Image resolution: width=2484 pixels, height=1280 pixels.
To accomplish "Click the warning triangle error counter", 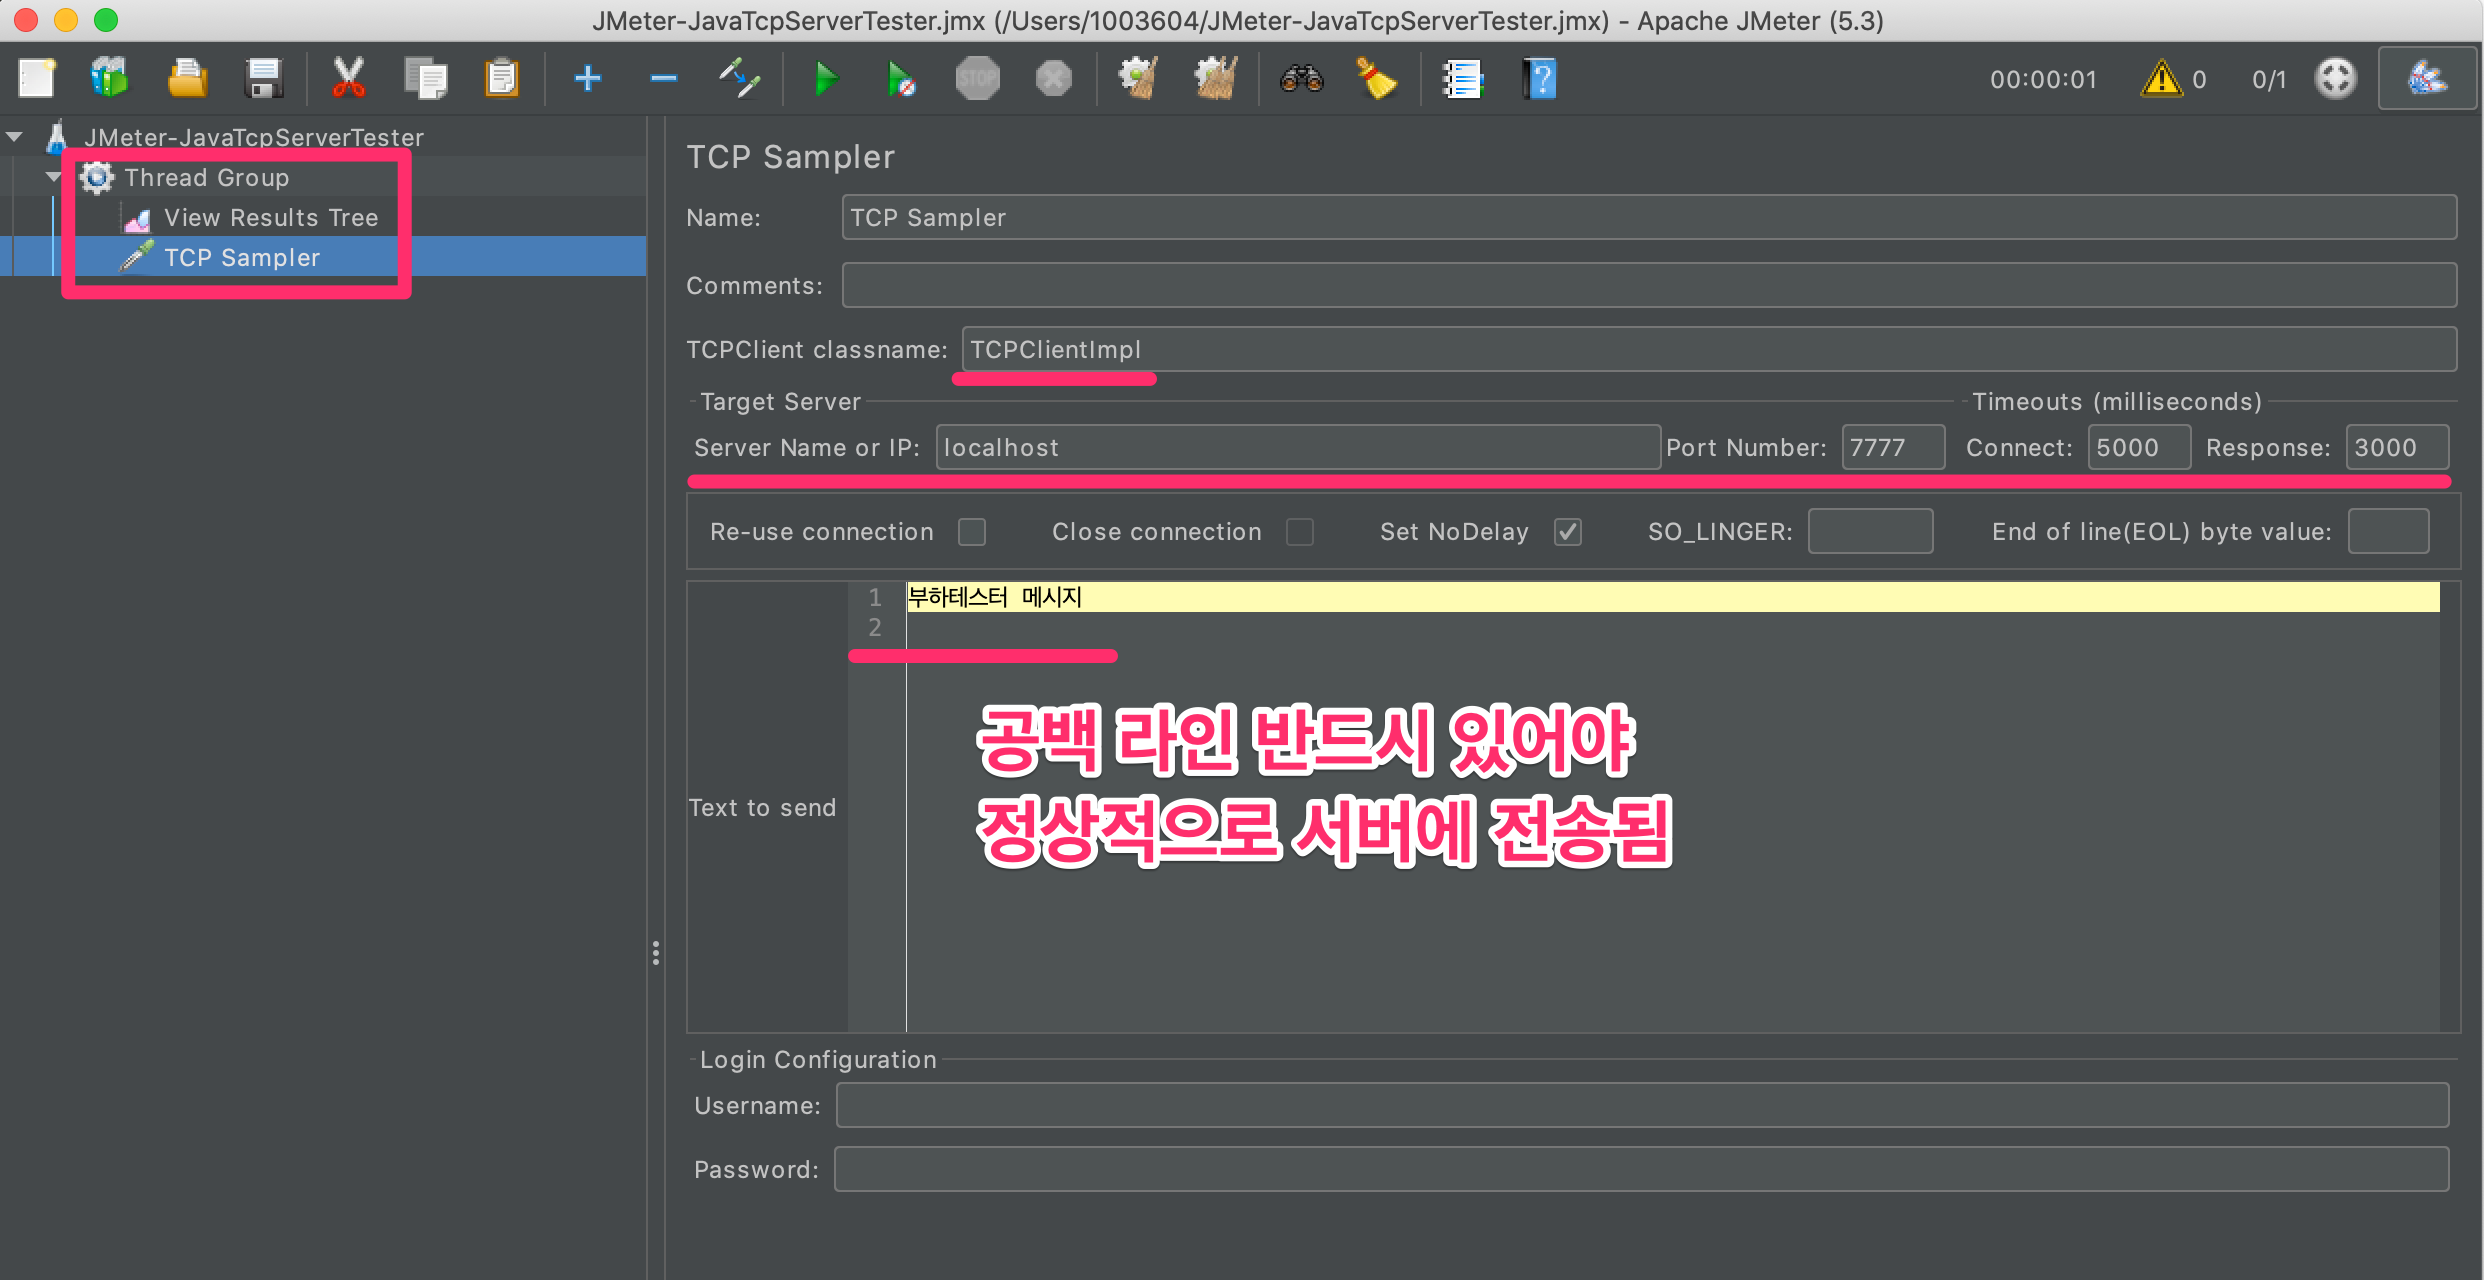I will [x=2161, y=78].
